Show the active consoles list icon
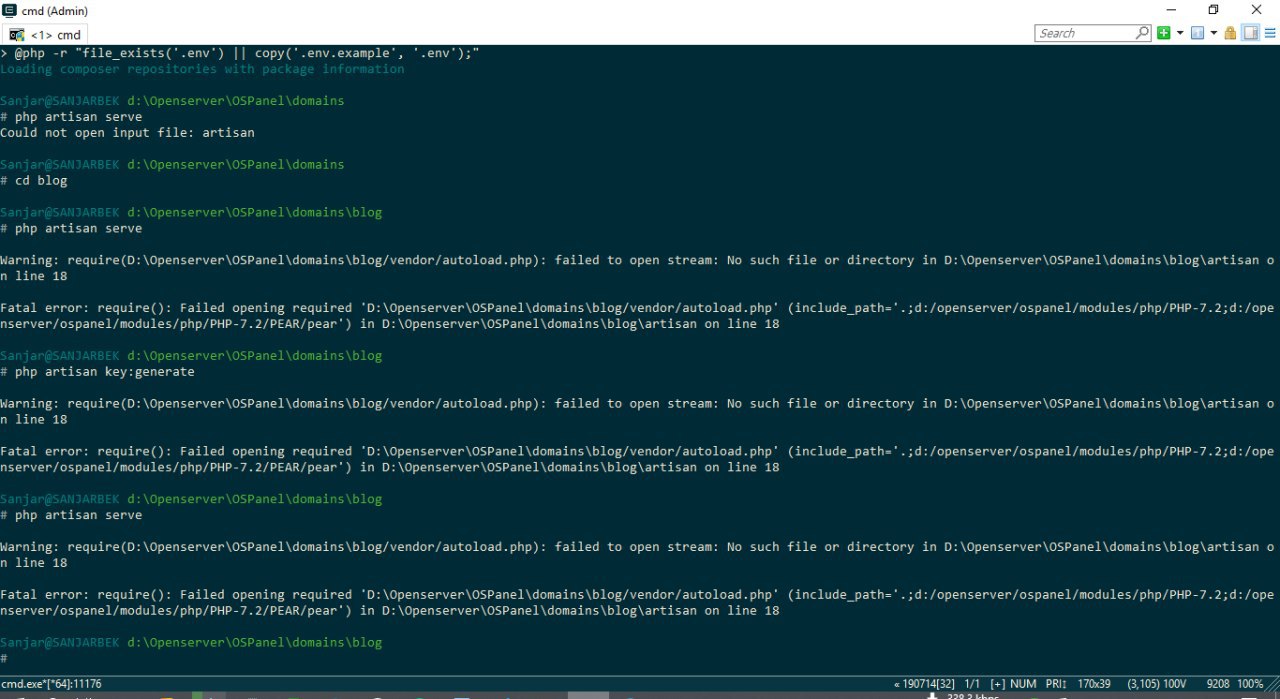The height and width of the screenshot is (699, 1280). pos(1197,33)
